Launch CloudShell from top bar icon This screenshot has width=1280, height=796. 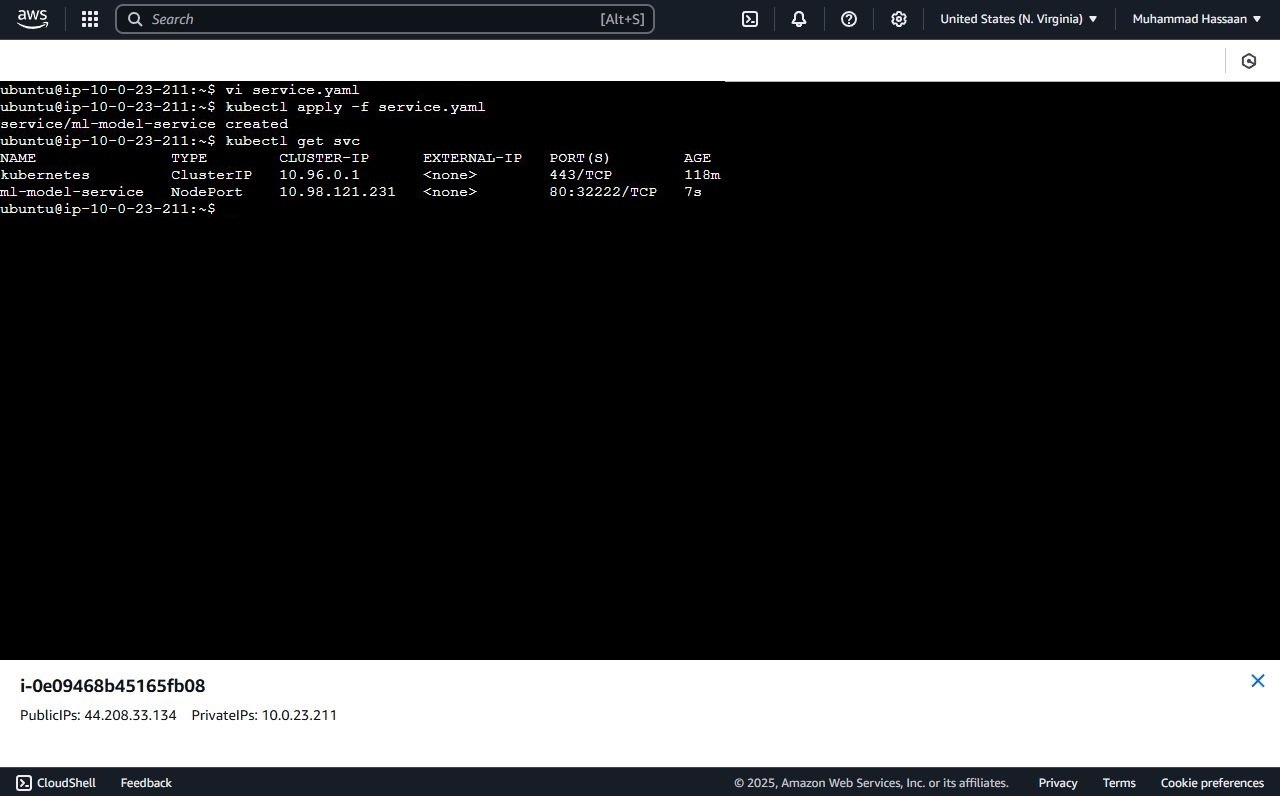tap(750, 19)
